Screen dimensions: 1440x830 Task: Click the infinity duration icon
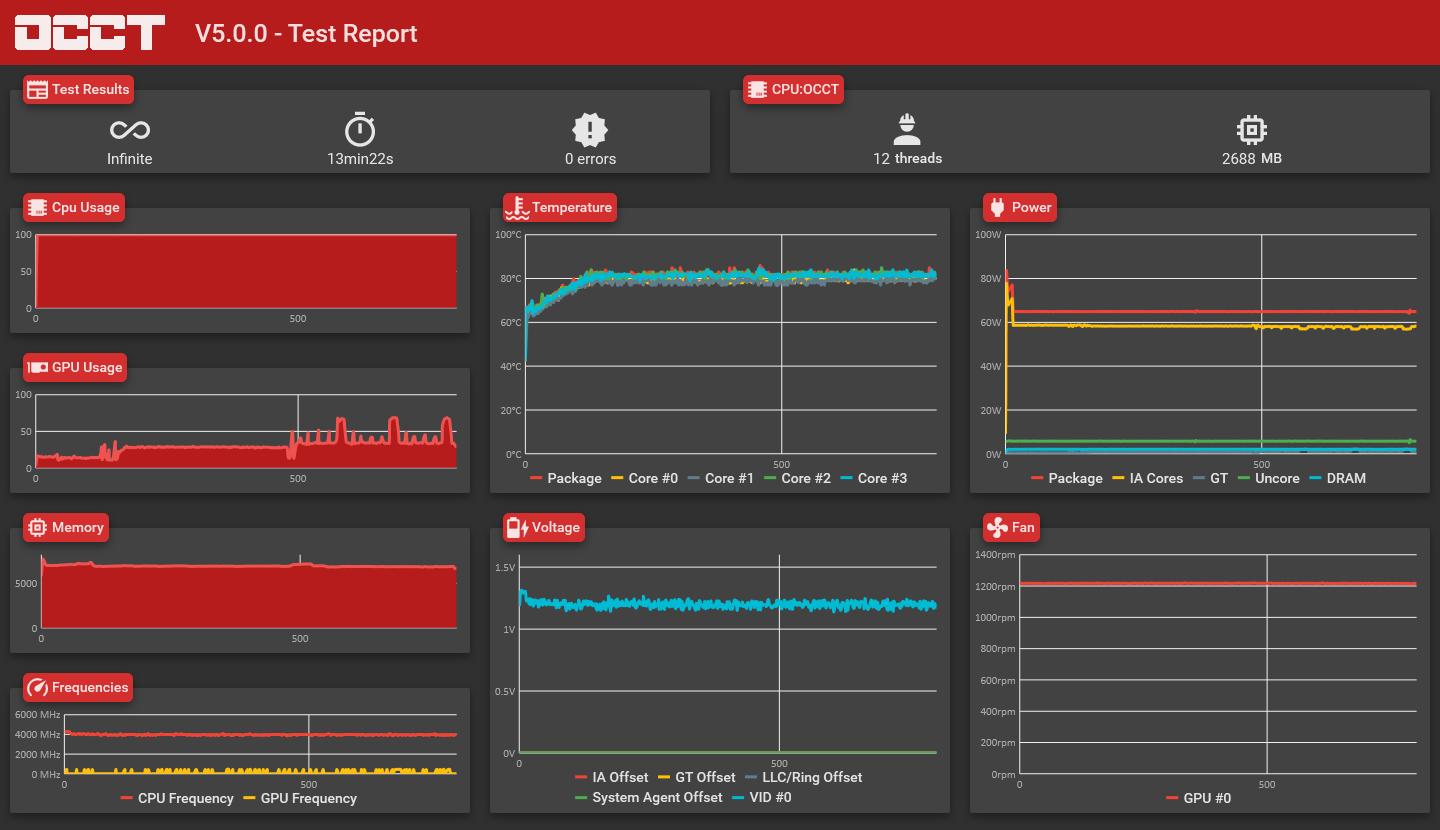coord(130,130)
